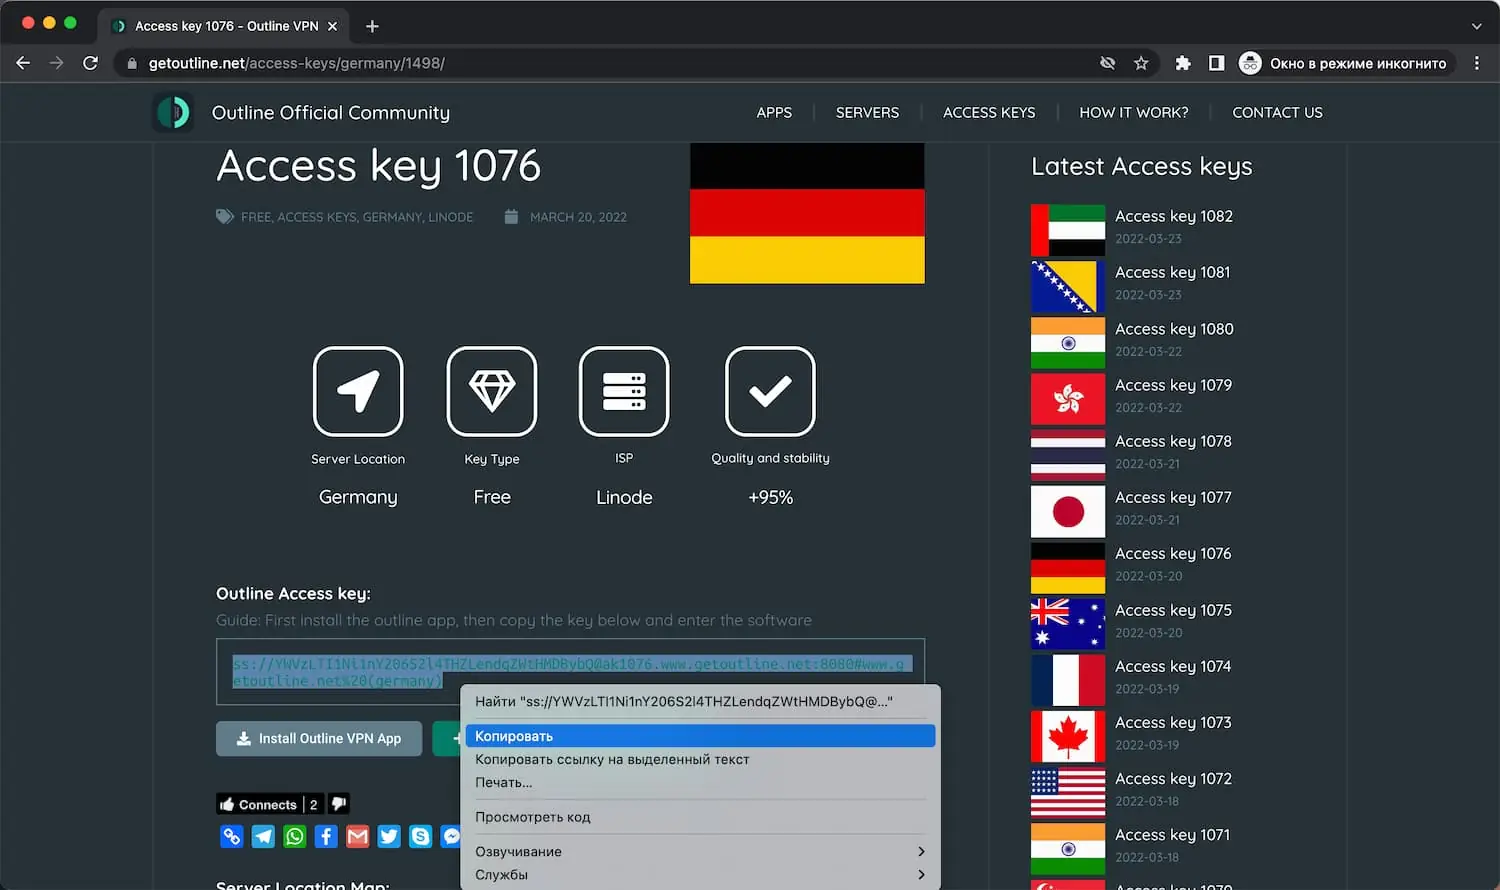Close the Access key 1076 tab
Screen dimensions: 1500x890
(x=333, y=26)
